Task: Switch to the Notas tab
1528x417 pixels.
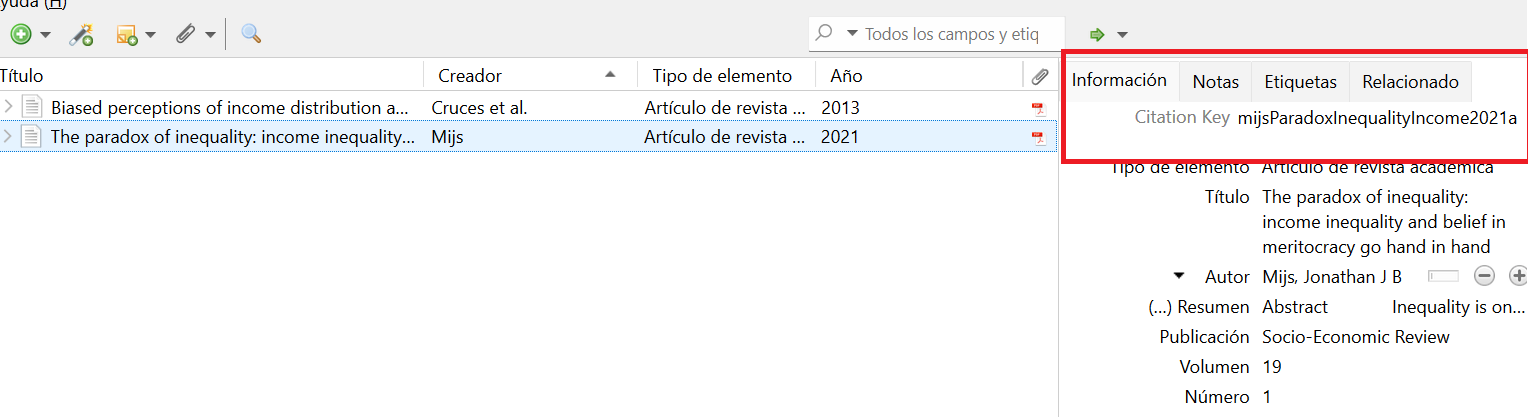Action: 1215,82
